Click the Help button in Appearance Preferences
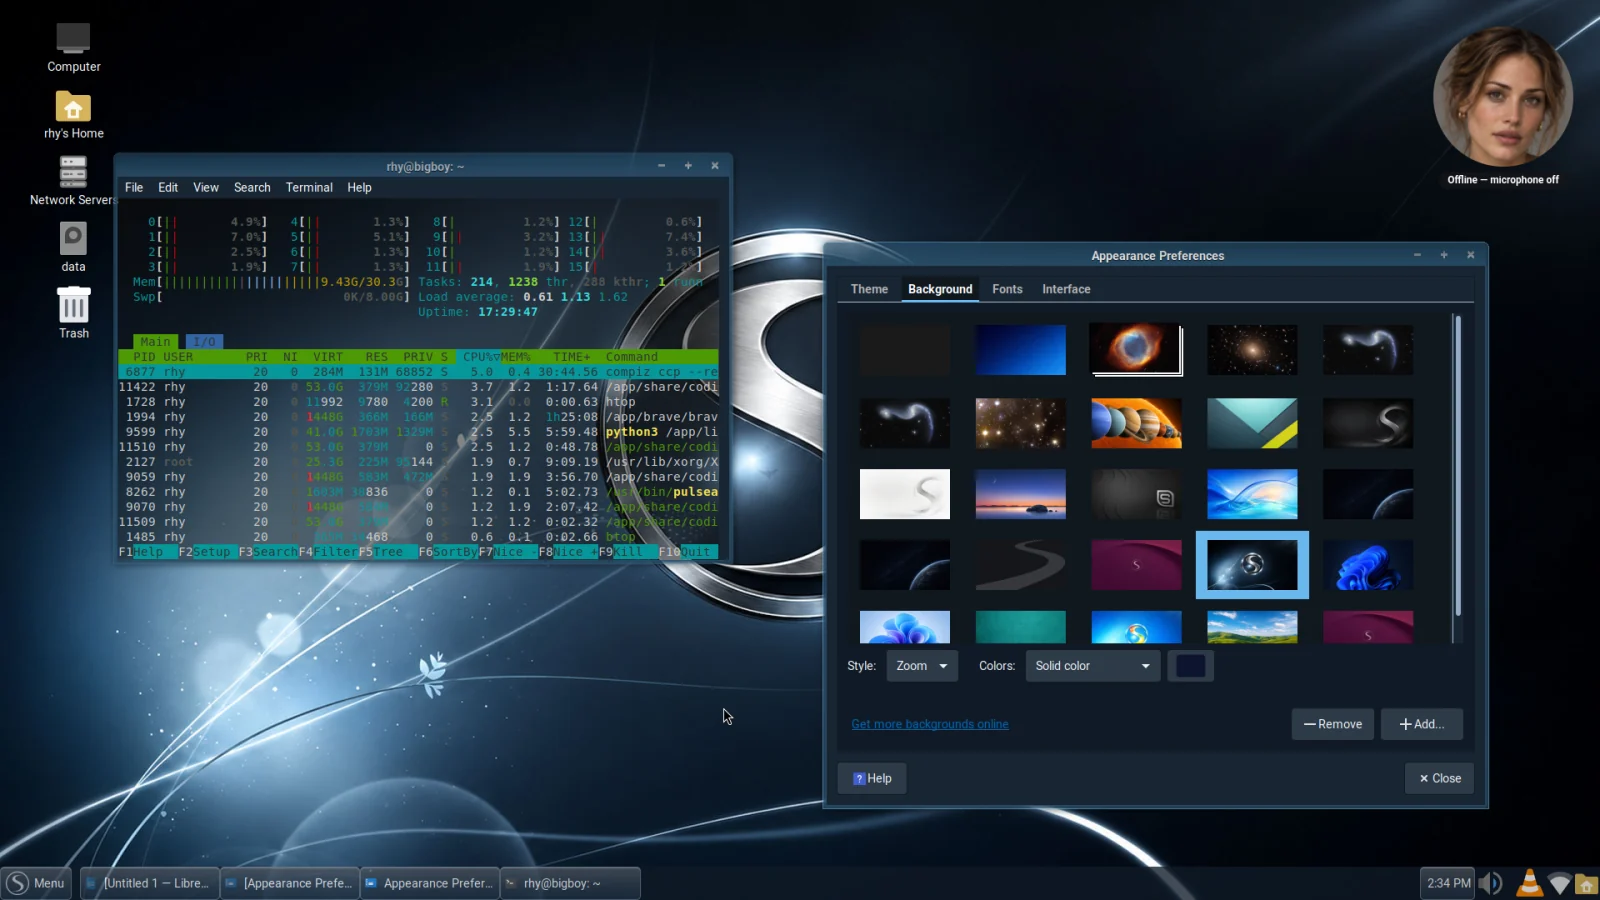Image resolution: width=1600 pixels, height=900 pixels. [872, 778]
